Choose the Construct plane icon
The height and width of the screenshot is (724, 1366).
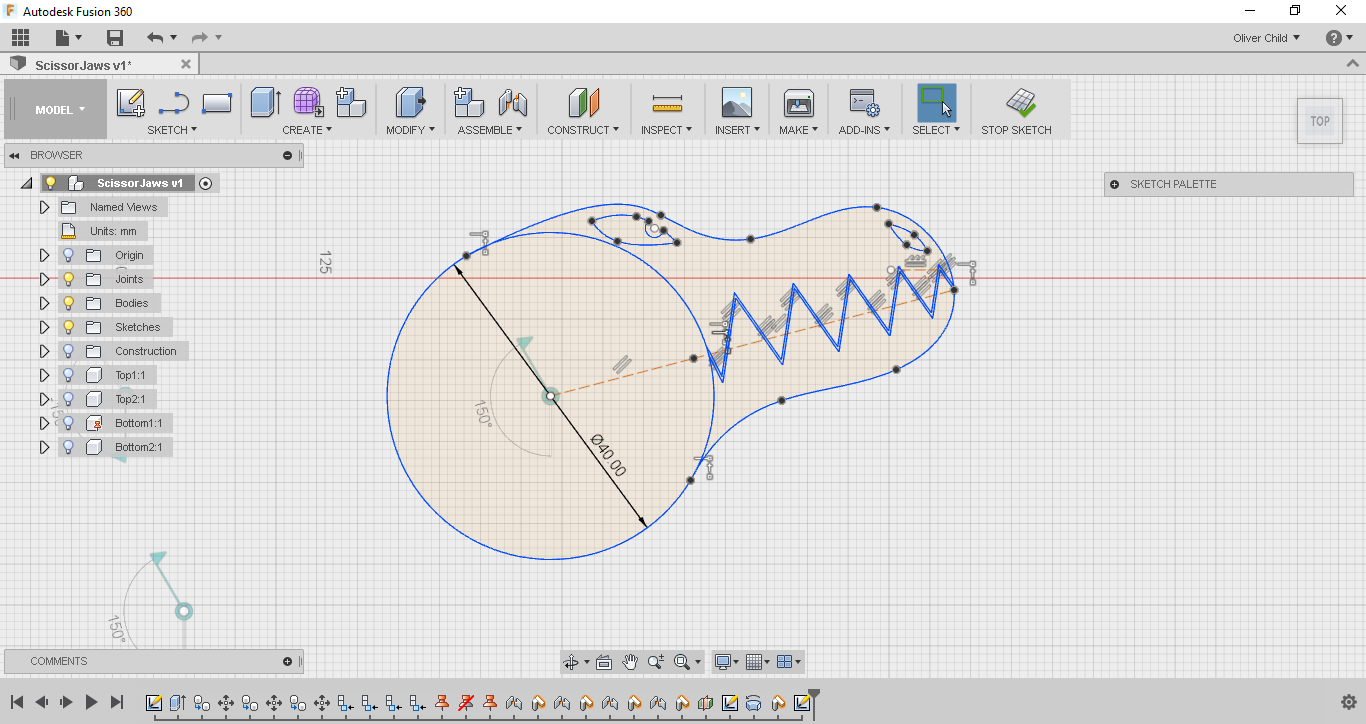point(583,102)
